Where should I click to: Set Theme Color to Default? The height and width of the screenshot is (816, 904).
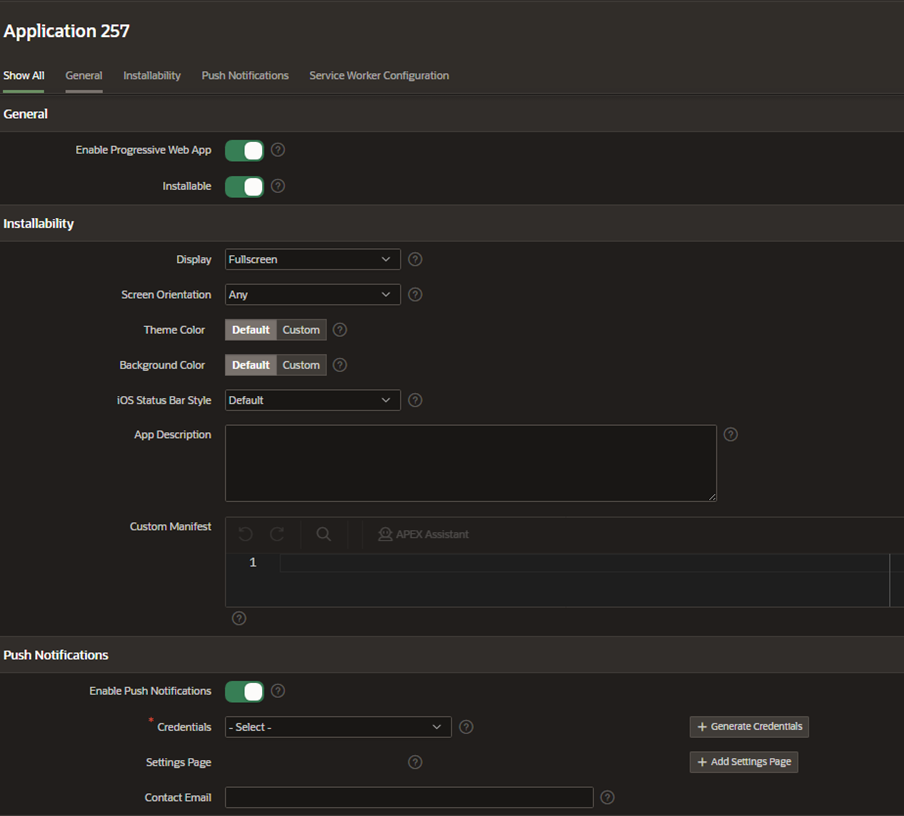251,330
